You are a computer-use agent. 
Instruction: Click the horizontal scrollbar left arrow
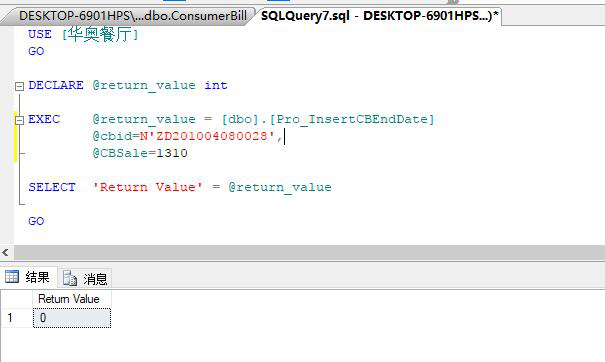[5, 253]
